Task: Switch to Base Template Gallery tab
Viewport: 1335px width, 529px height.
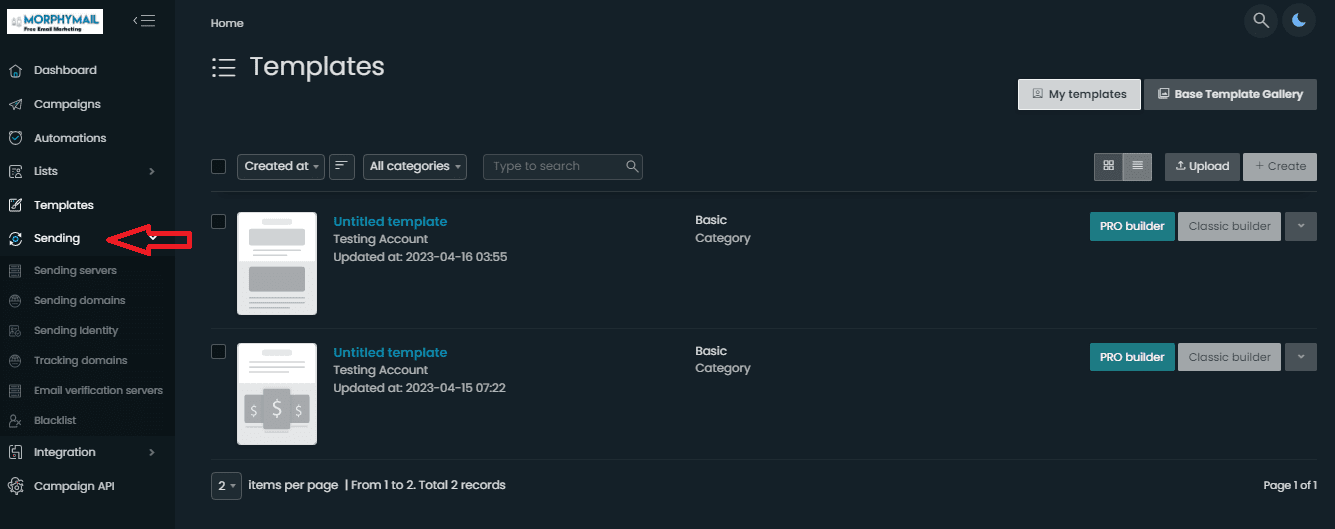Action: (1230, 94)
